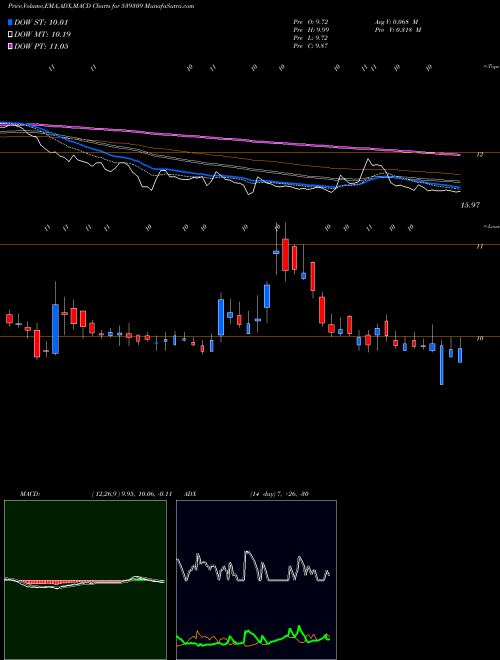Click the 11 price level axis label
The image size is (500, 660).
pyautogui.click(x=479, y=247)
